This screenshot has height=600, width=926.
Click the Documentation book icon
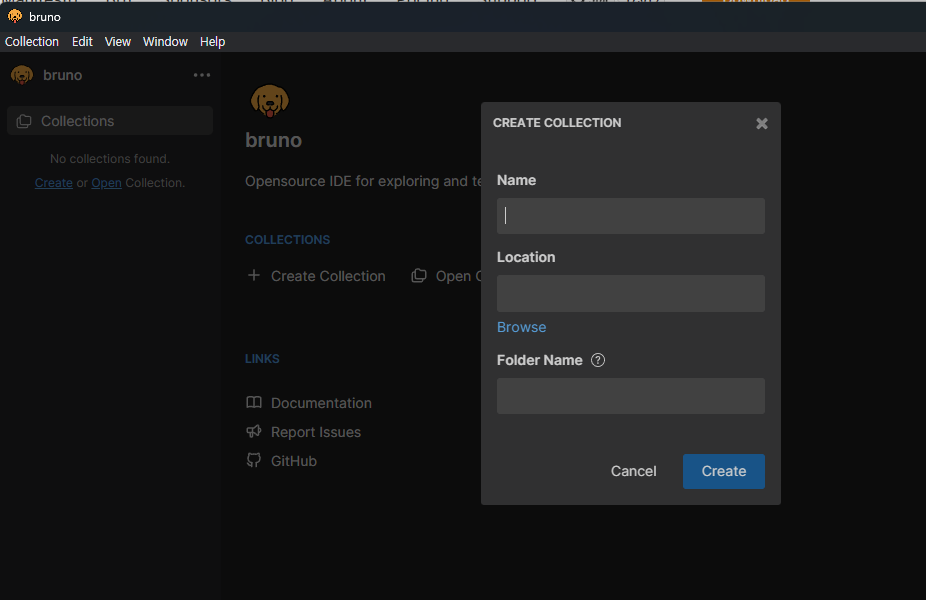[254, 402]
